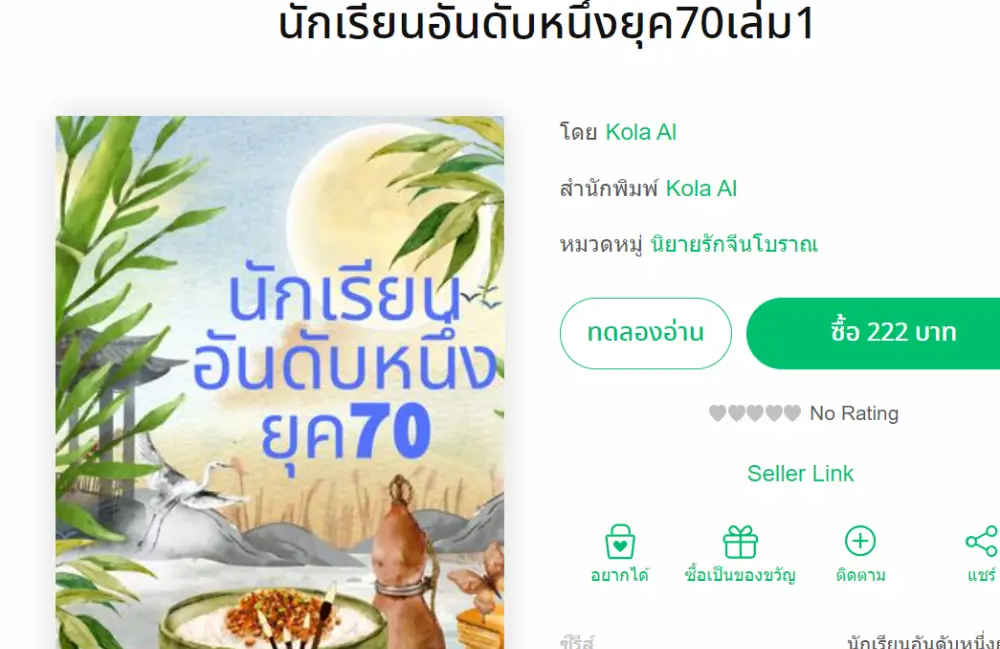Click the ซื้อเป็นของขวัญ text label
The image size is (1000, 649).
coord(740,575)
